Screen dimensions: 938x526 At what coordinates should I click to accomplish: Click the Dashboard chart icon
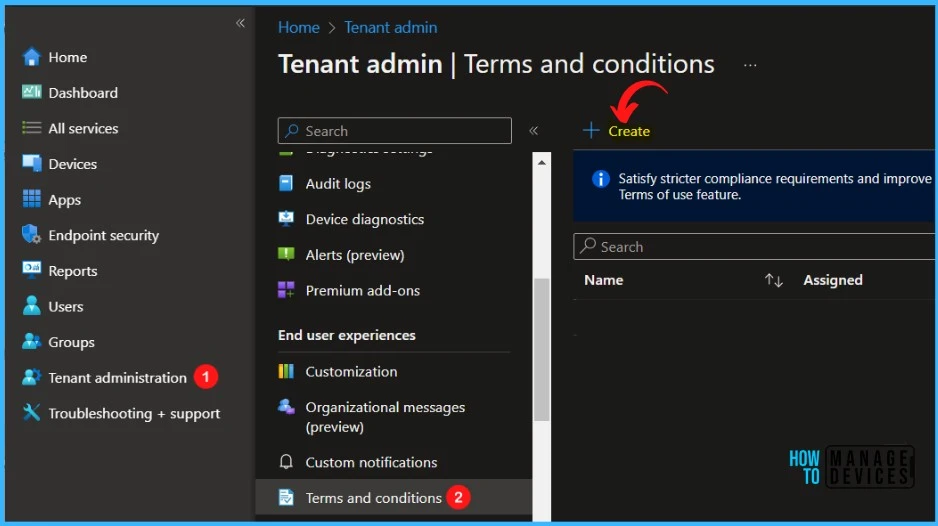click(x=31, y=92)
